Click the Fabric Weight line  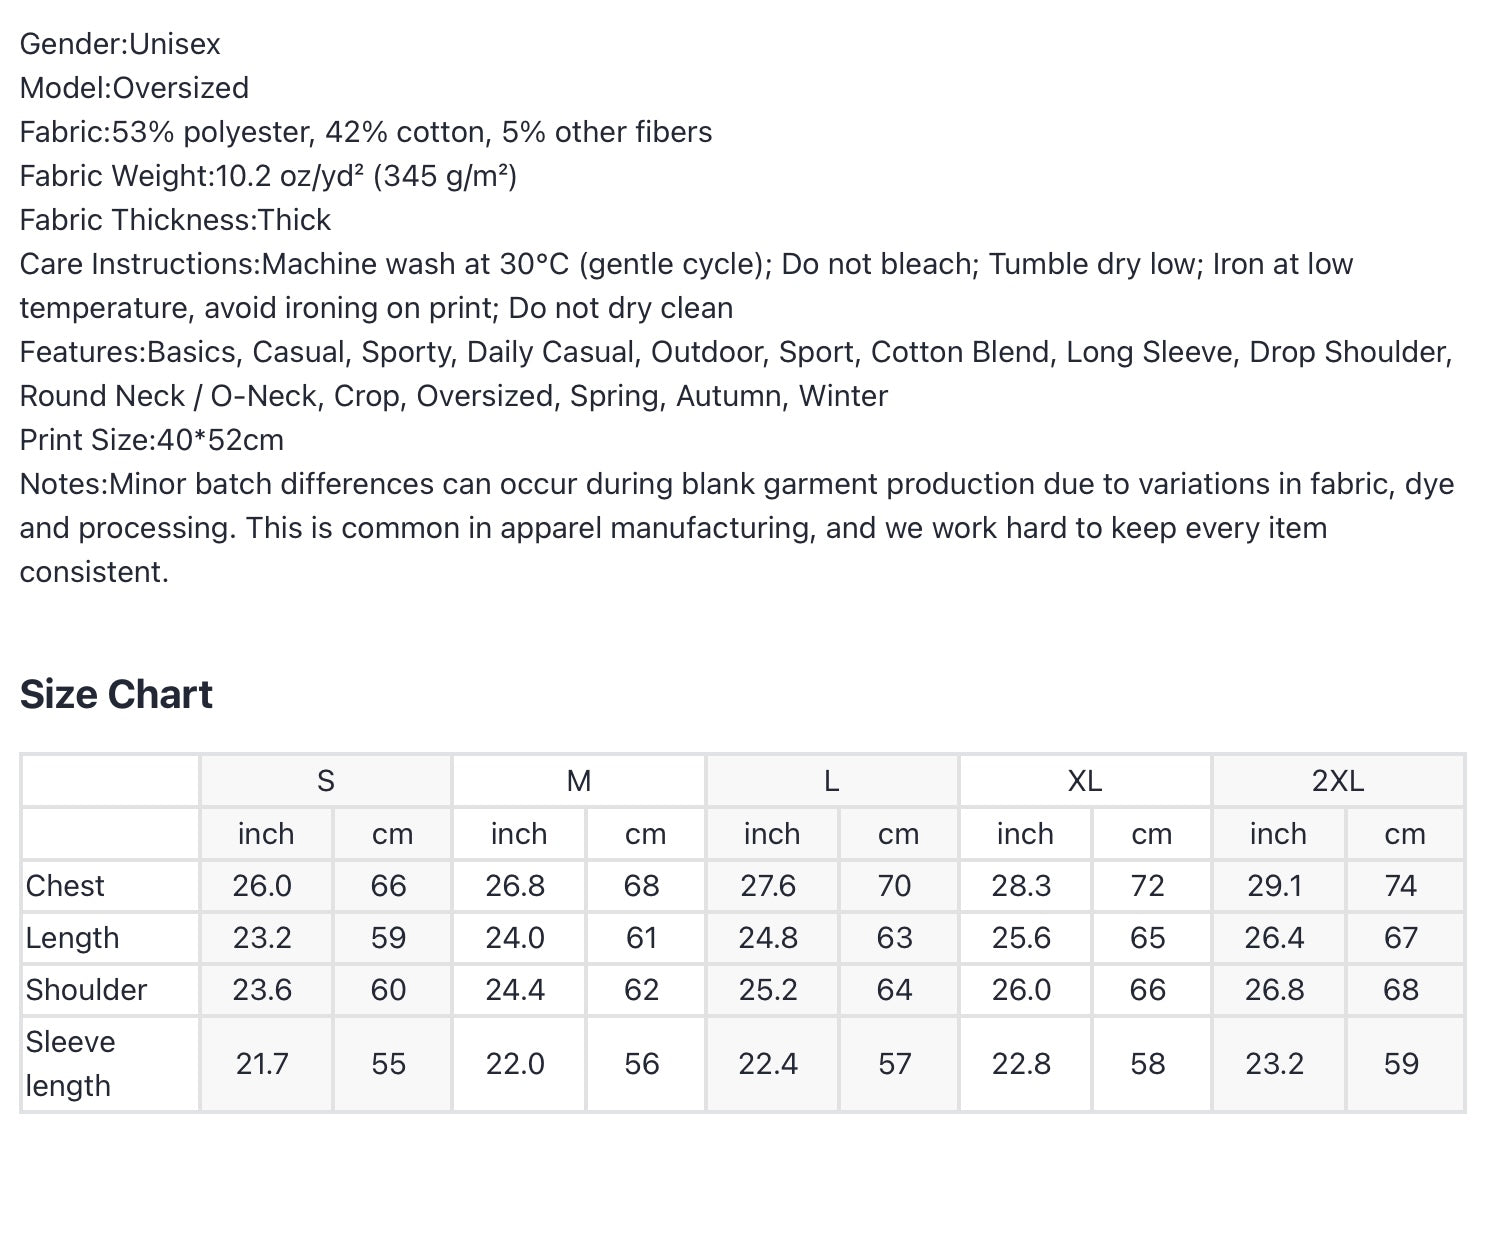coord(268,176)
